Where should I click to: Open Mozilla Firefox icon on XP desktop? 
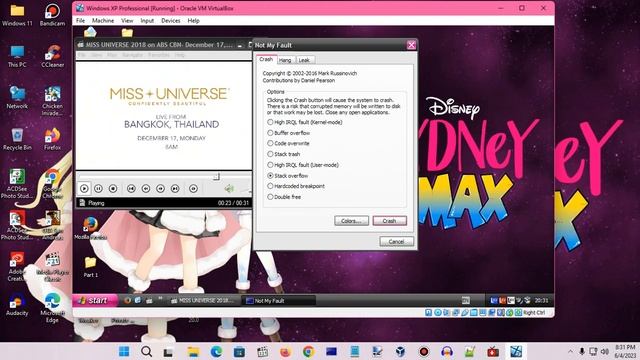[x=90, y=228]
